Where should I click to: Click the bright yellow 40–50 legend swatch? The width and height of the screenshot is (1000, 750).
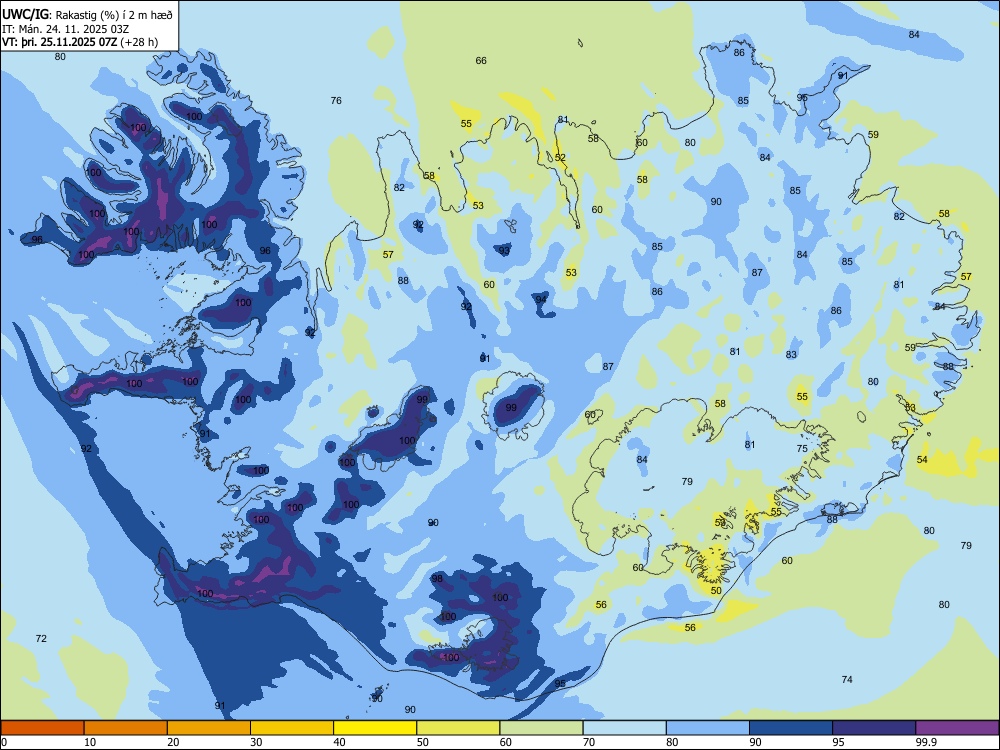(x=375, y=728)
